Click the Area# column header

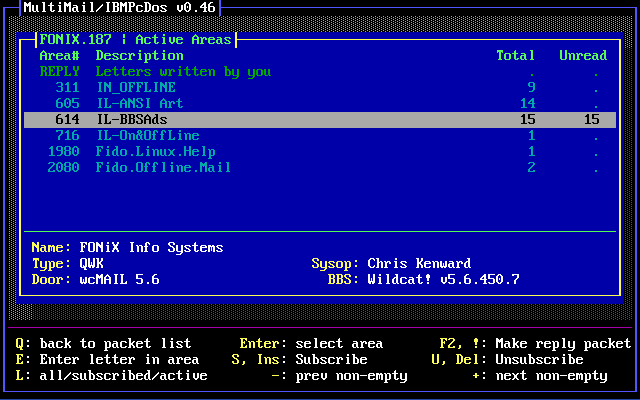59,56
